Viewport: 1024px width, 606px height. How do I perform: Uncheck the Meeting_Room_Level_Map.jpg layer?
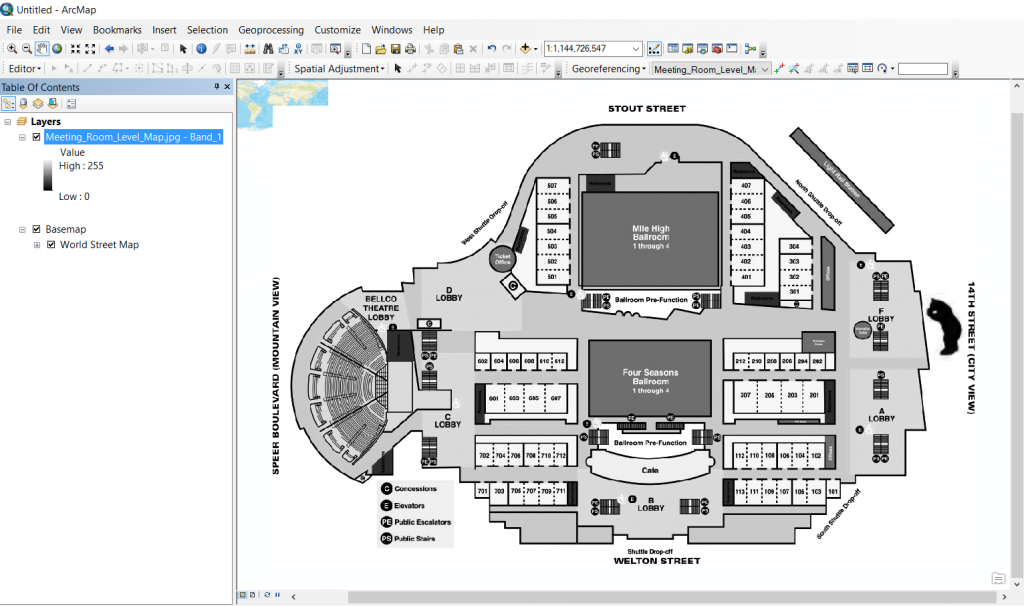(x=35, y=137)
